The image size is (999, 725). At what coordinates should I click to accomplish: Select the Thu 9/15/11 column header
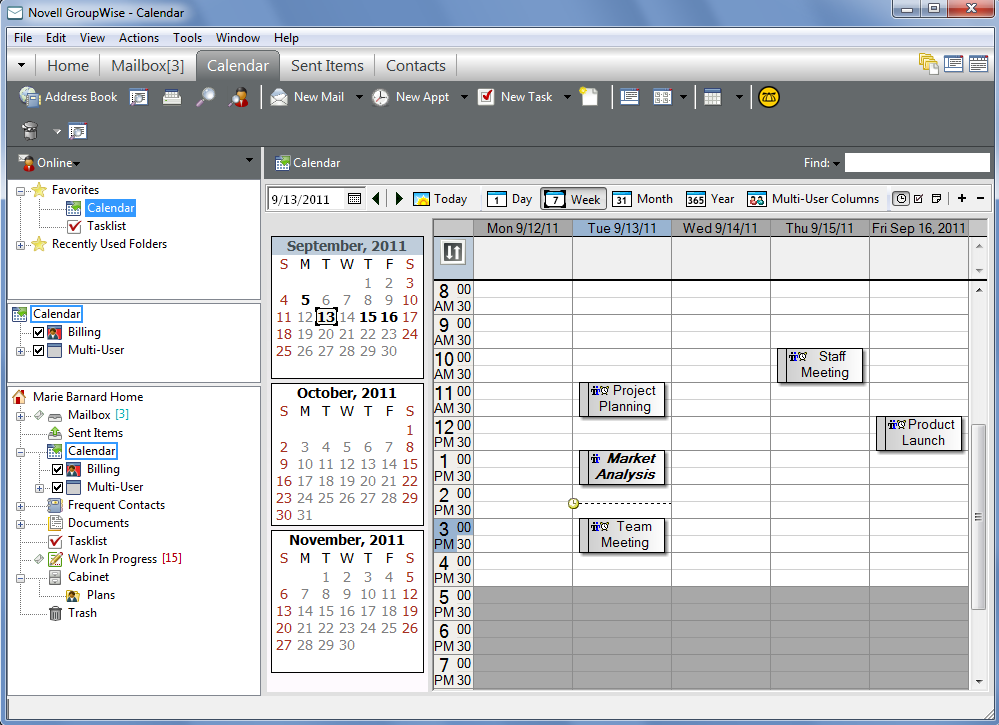tap(819, 228)
